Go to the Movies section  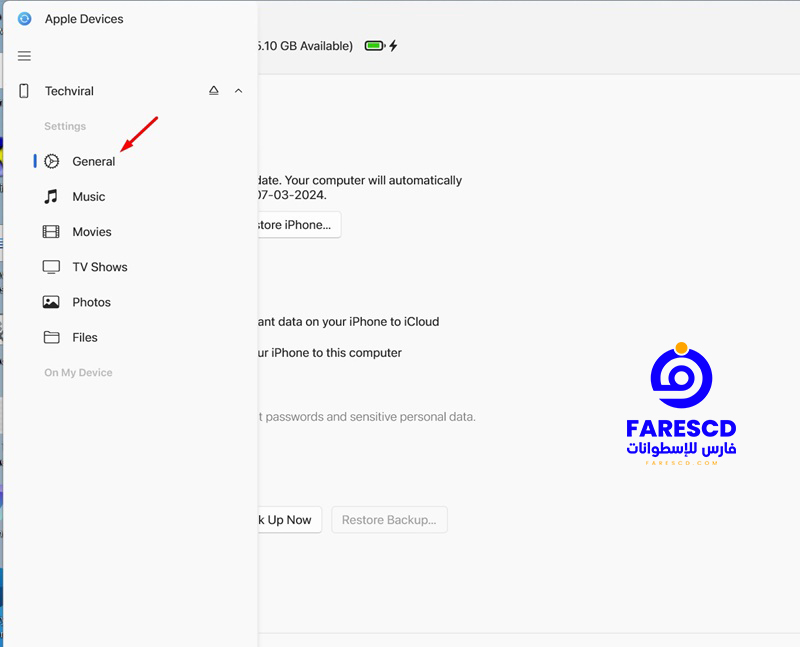[91, 232]
